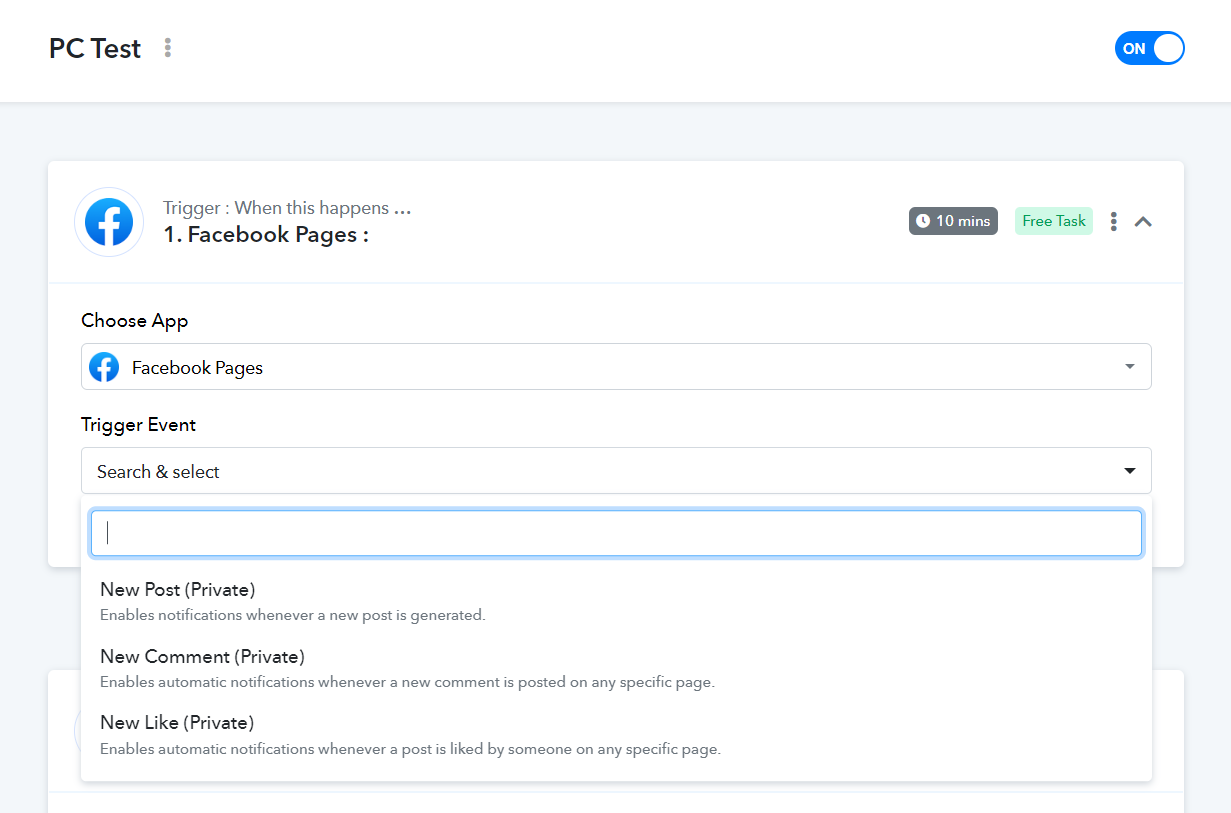The width and height of the screenshot is (1231, 813).
Task: Open the trigger step three-dot menu
Action: (1114, 222)
